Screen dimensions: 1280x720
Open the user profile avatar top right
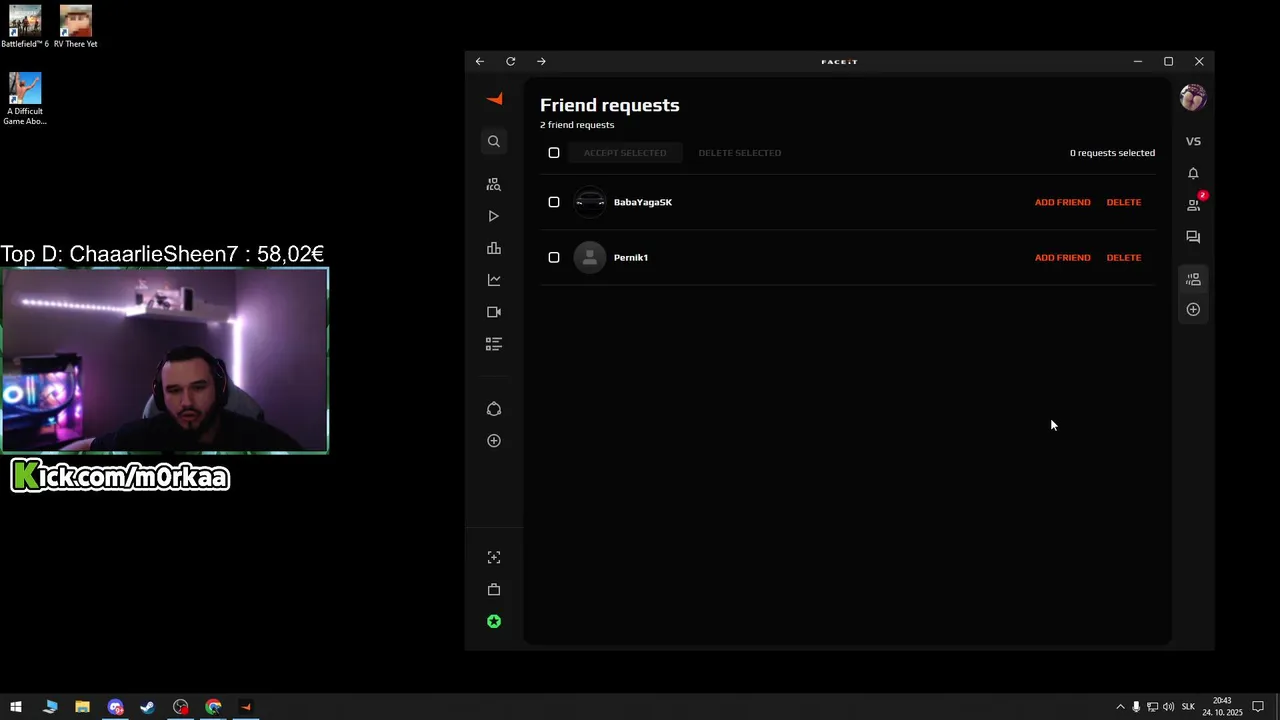point(1193,98)
